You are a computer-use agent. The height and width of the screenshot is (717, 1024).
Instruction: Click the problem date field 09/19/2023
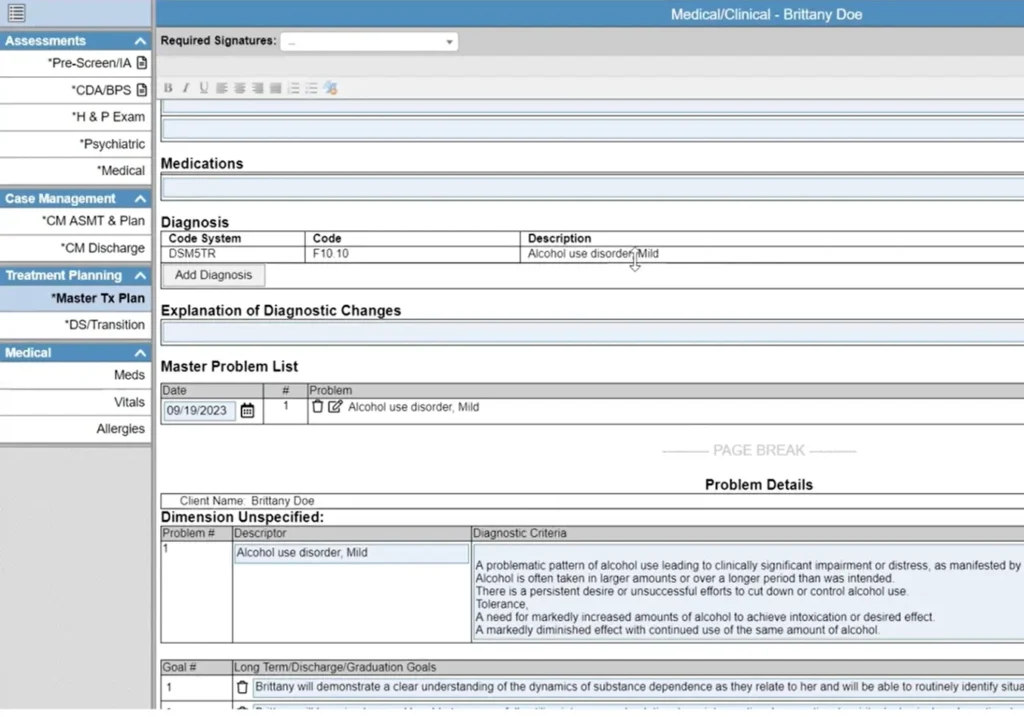(x=199, y=411)
